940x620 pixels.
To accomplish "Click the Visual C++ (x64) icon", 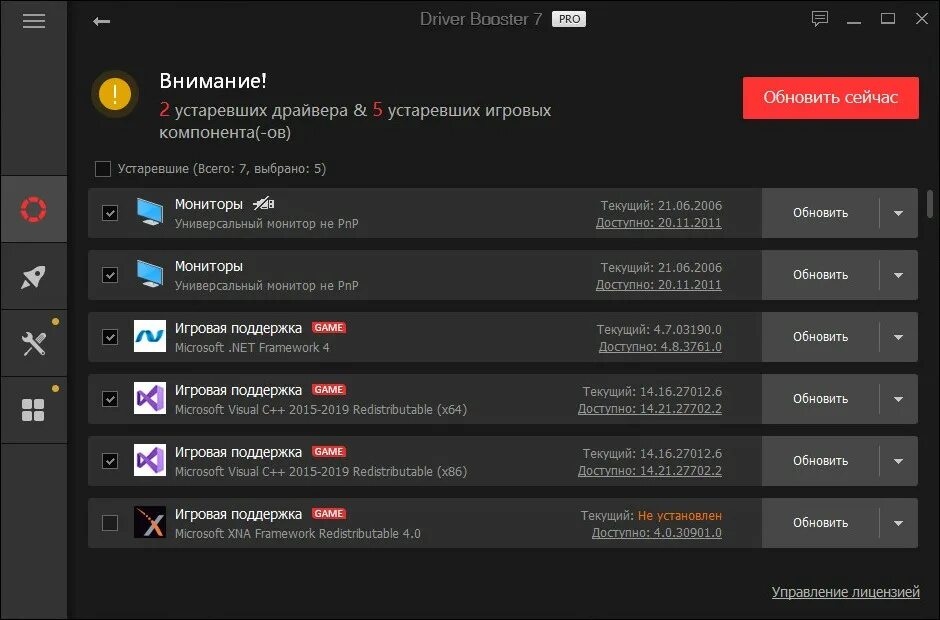I will [x=150, y=398].
